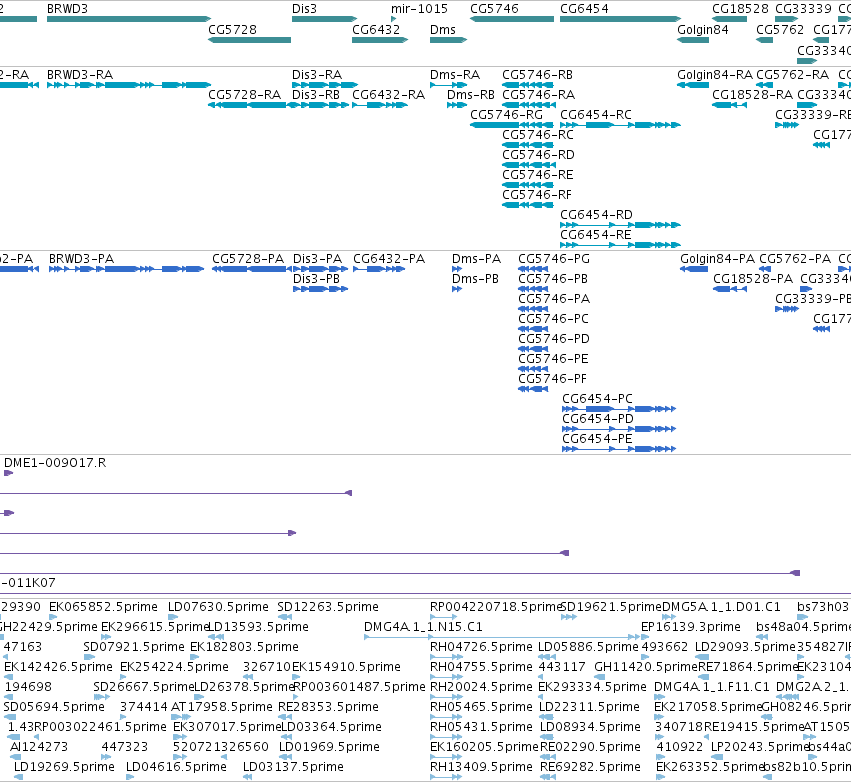Click the Dms-PB protein label
Image resolution: width=851 pixels, height=782 pixels.
(x=475, y=279)
